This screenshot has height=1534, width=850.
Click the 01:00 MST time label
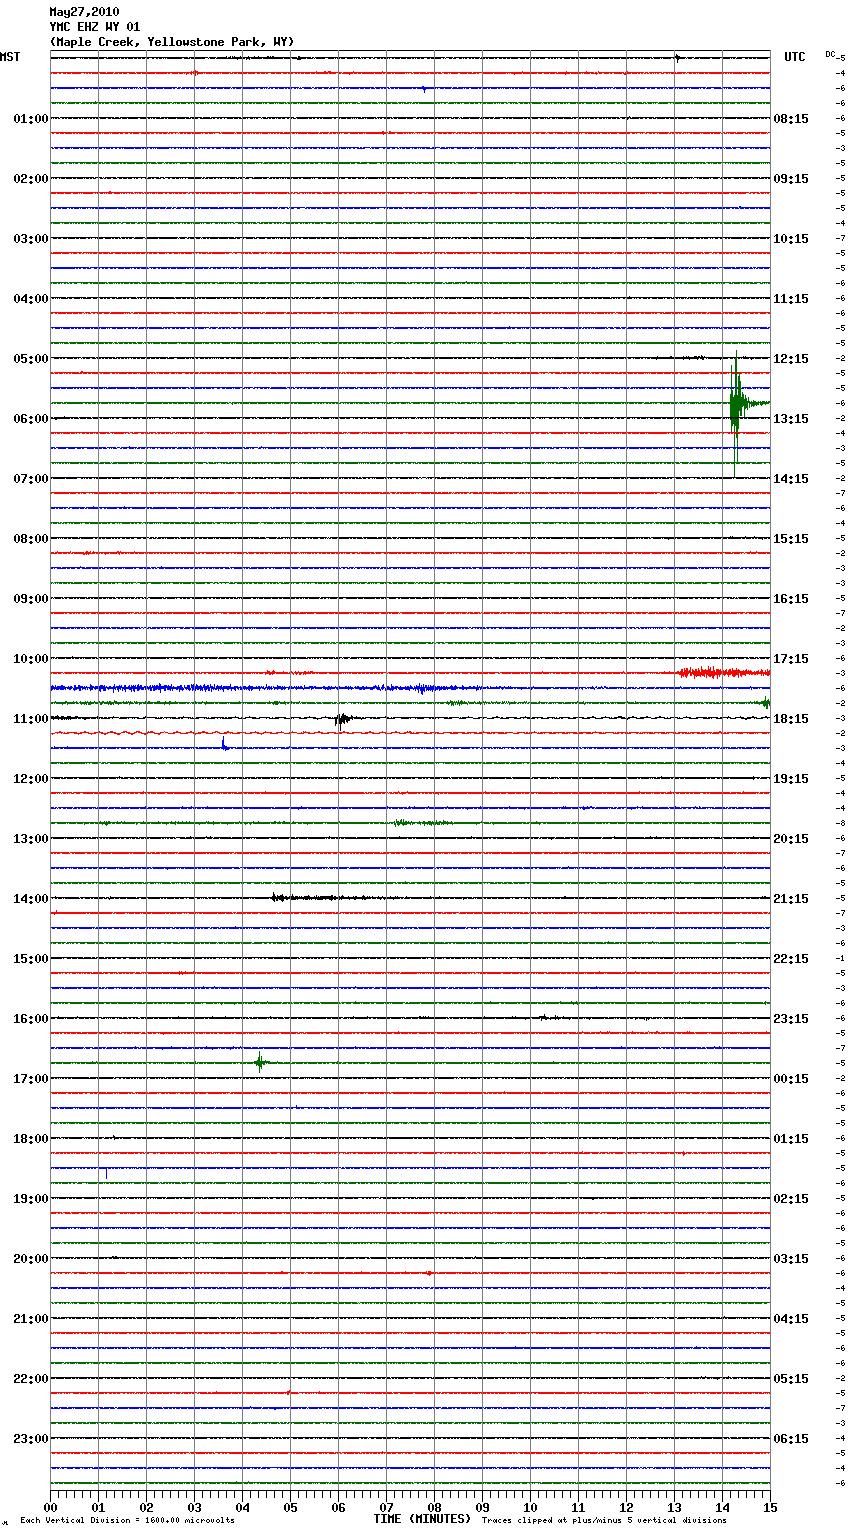point(31,119)
